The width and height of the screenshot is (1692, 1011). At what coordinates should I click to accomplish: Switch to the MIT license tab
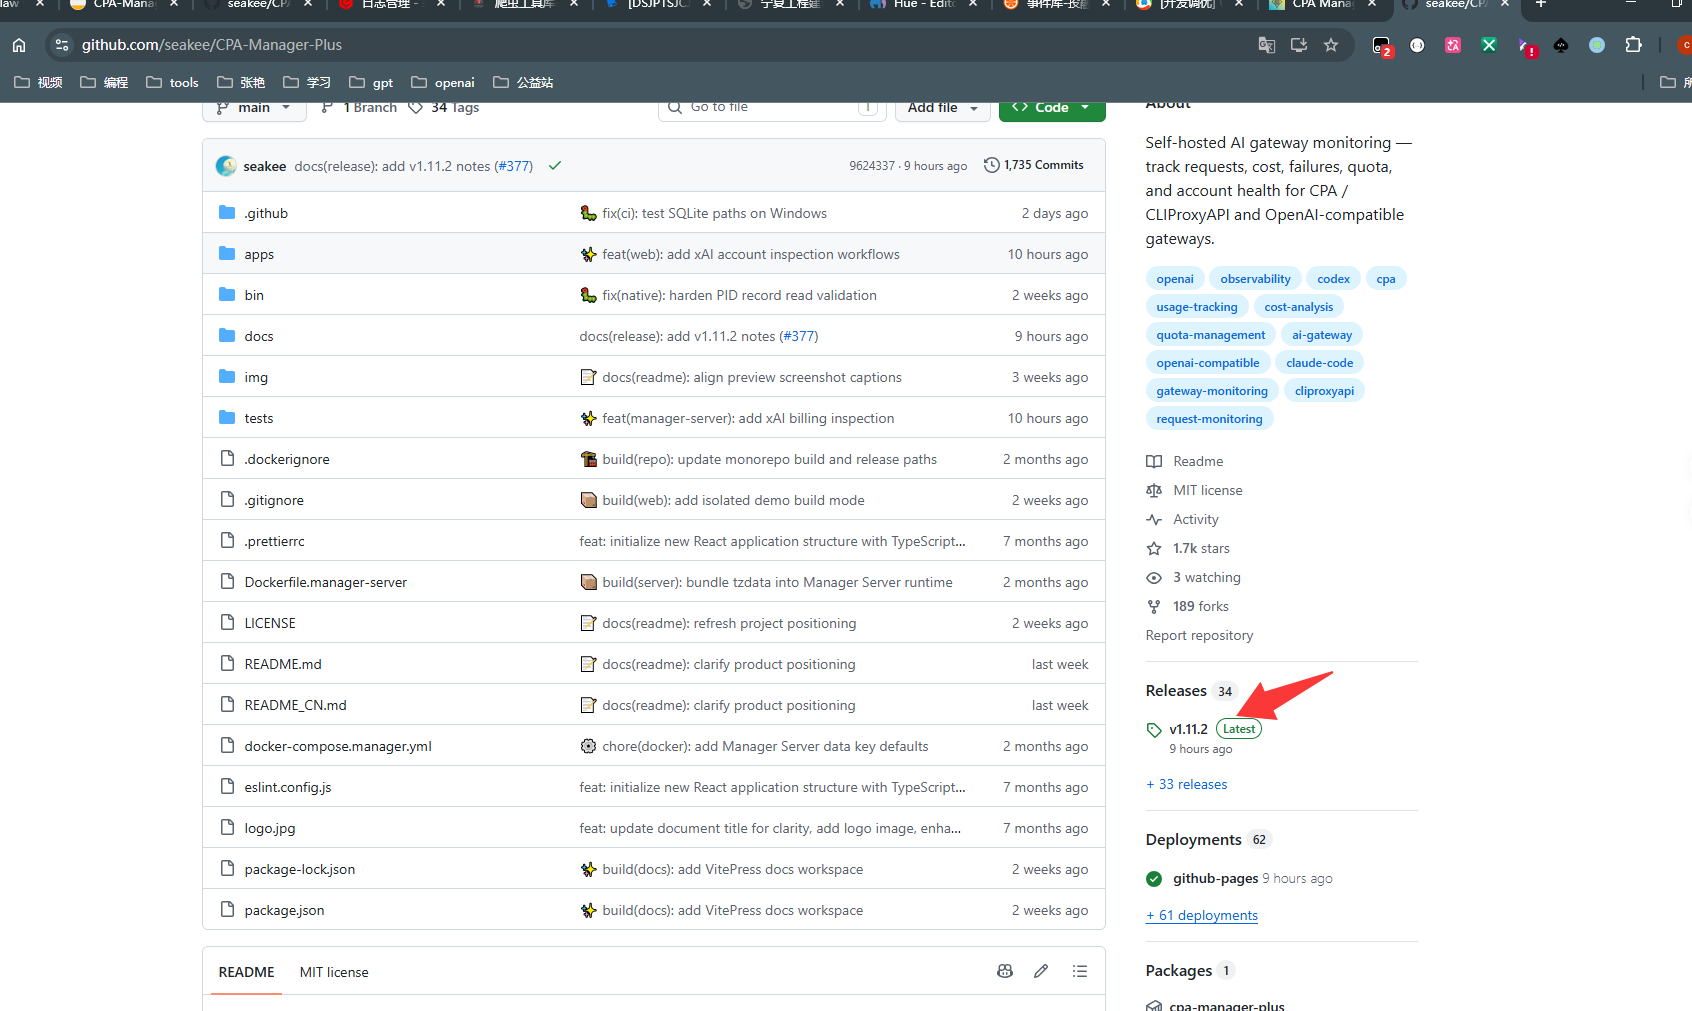click(x=334, y=972)
